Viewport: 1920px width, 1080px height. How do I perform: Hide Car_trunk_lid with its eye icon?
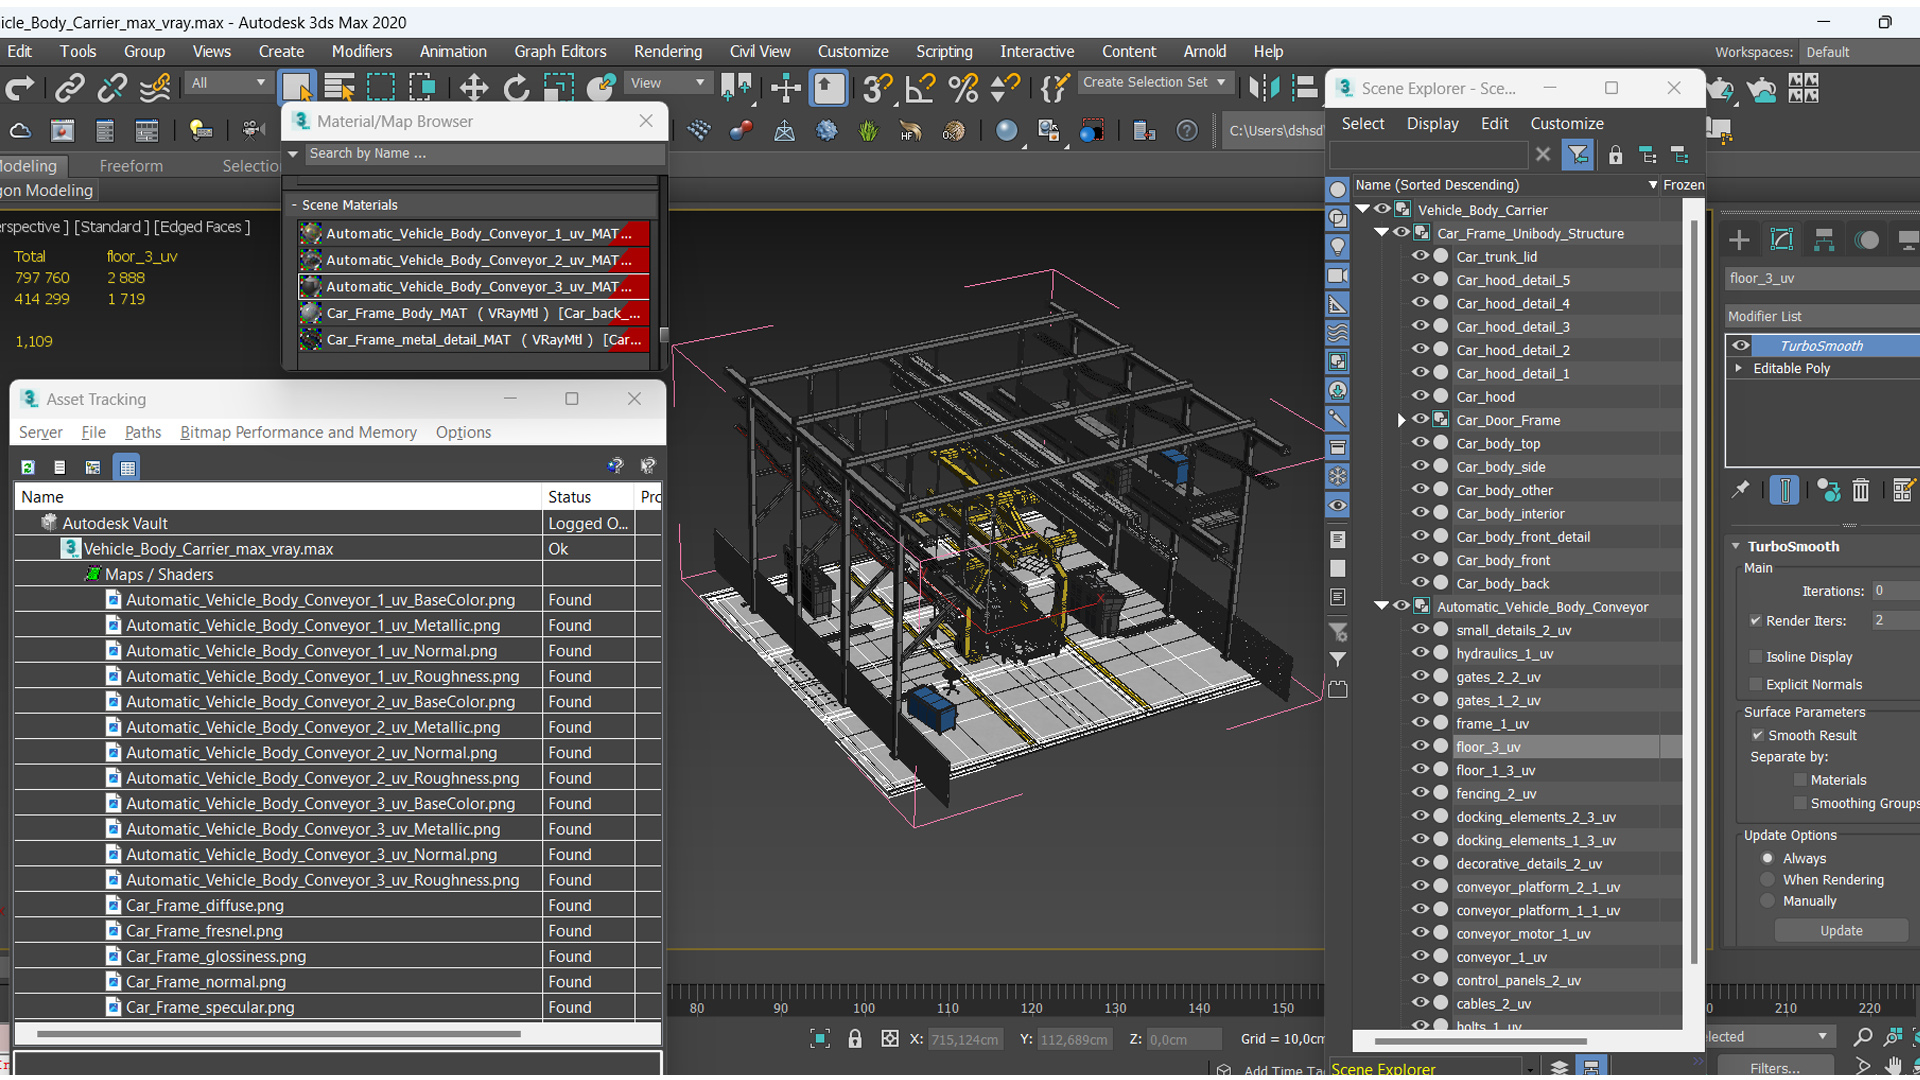point(1420,256)
